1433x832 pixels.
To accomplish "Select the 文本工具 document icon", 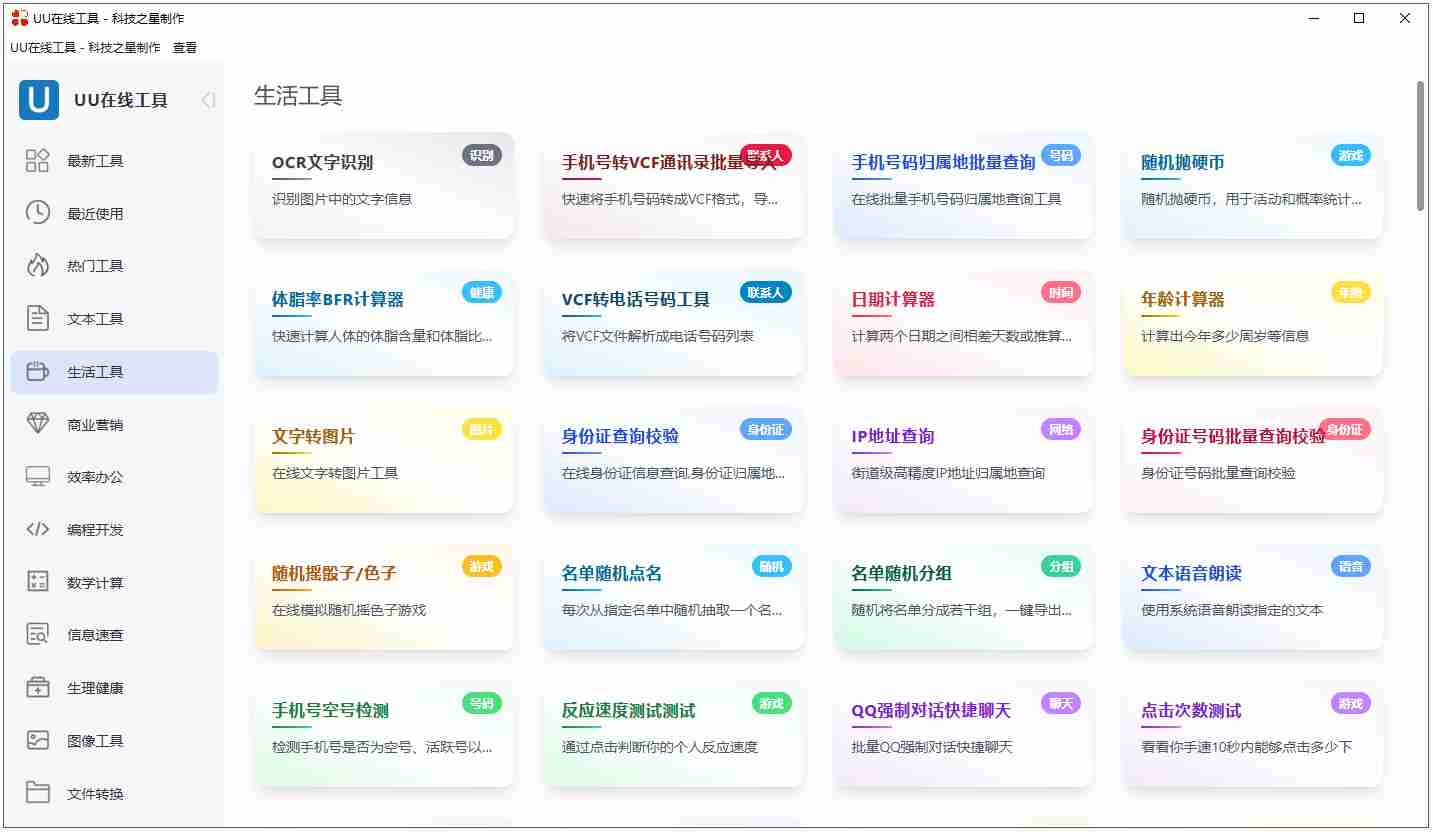I will point(37,318).
